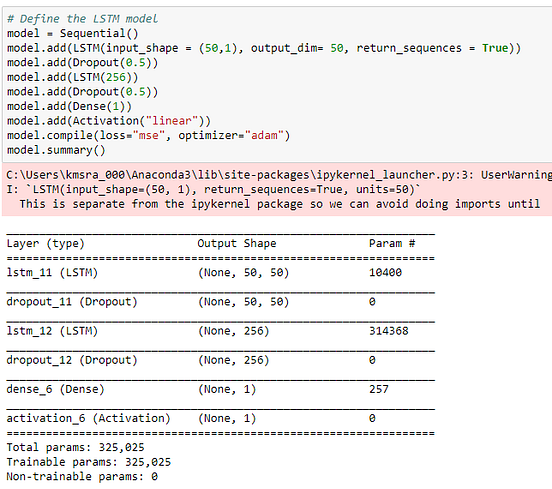Click the 'This is separate from the ipykernel' line
The height and width of the screenshot is (489, 552).
(280, 204)
